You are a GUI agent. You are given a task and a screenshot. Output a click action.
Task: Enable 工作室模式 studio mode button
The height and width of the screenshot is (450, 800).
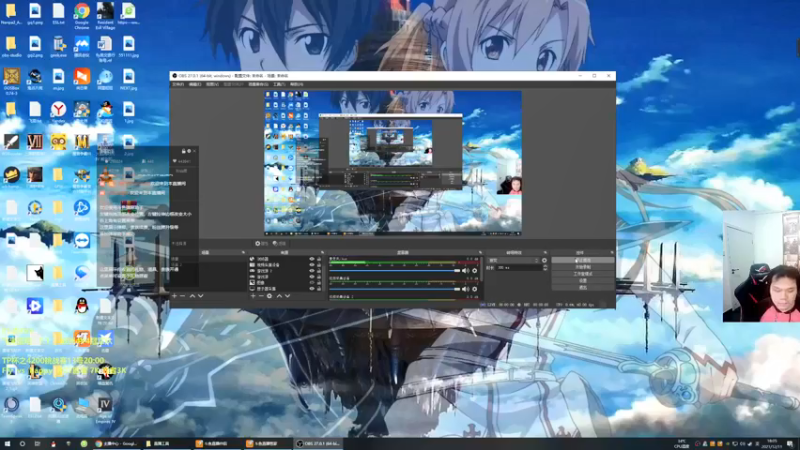tap(583, 274)
